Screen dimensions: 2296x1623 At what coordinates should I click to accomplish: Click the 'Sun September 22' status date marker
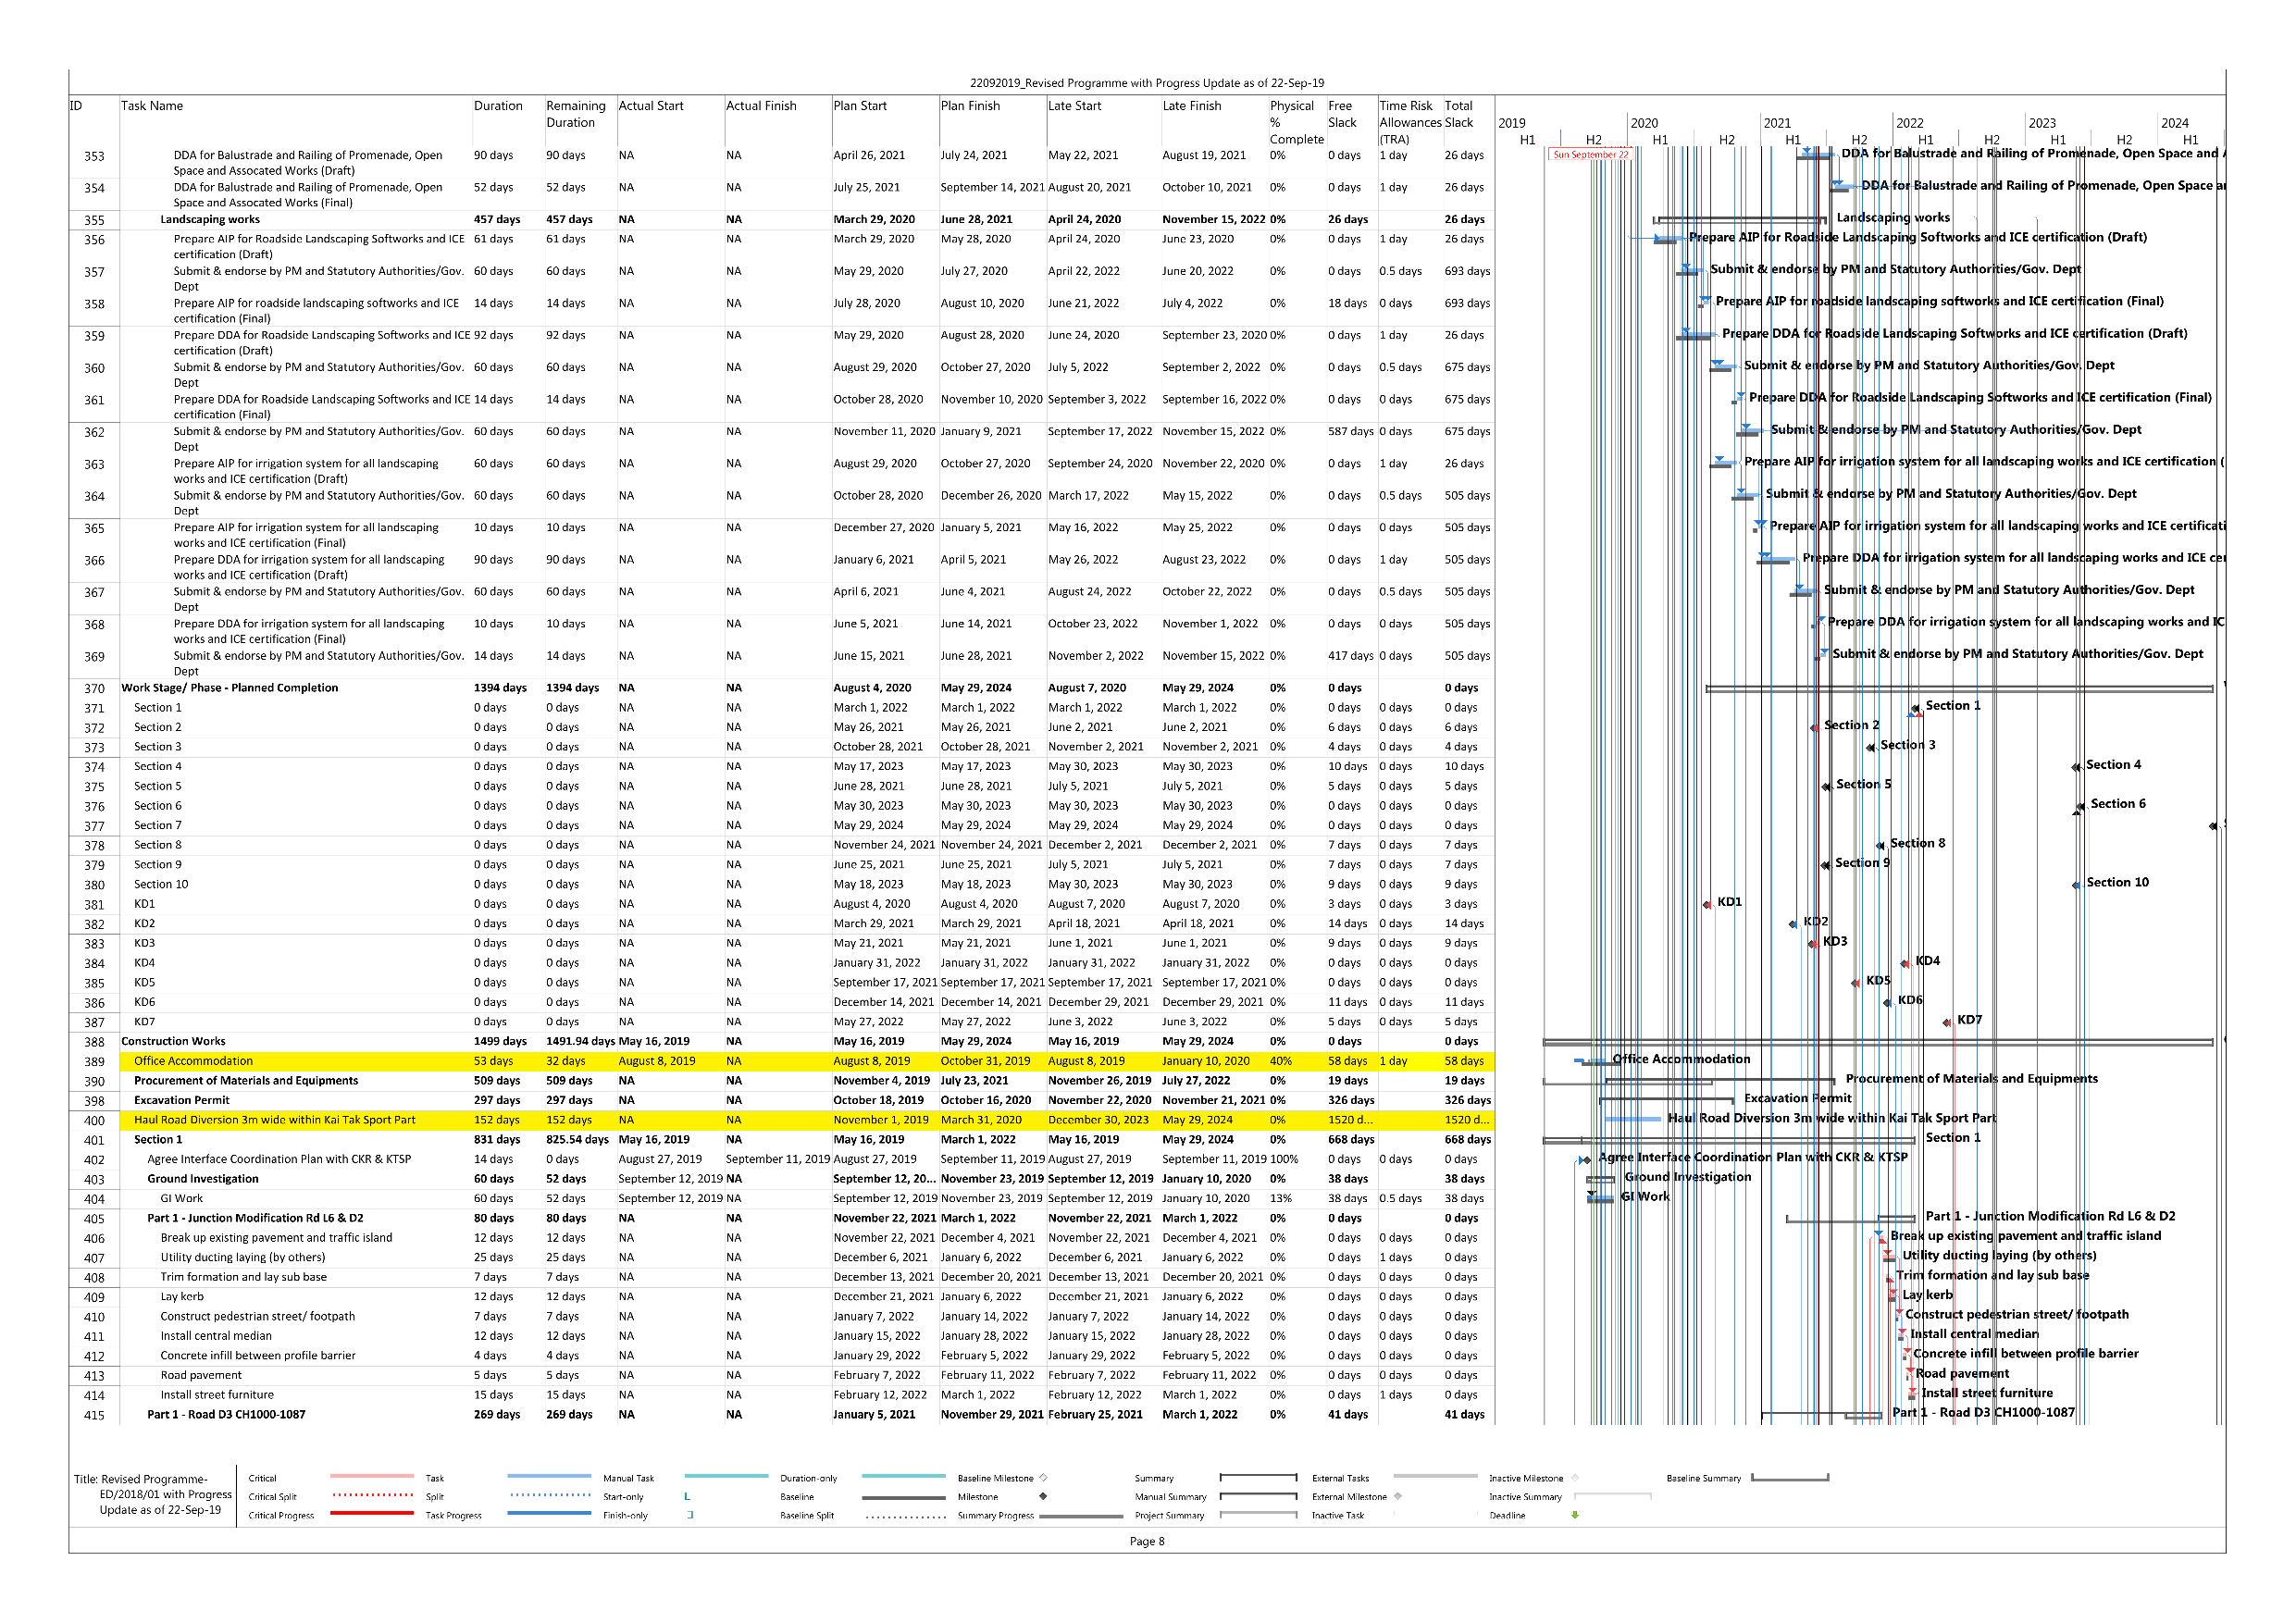pyautogui.click(x=1590, y=155)
